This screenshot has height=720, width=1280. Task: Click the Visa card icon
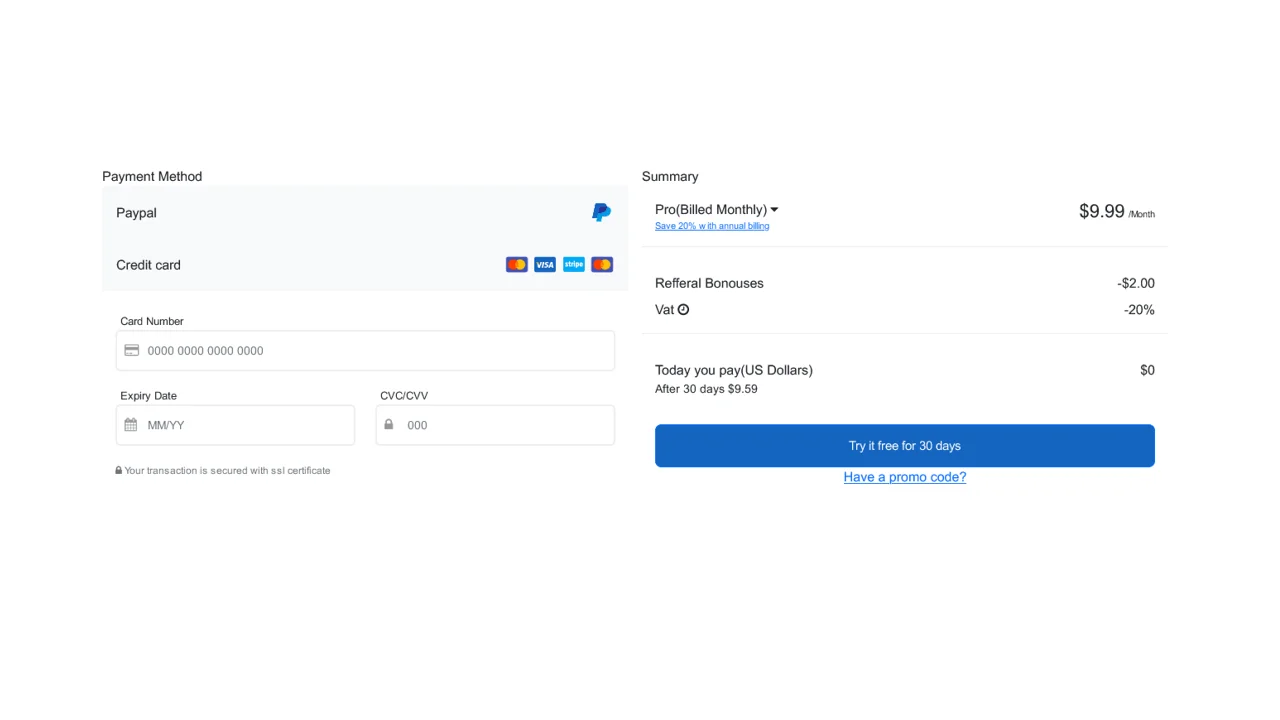[545, 265]
